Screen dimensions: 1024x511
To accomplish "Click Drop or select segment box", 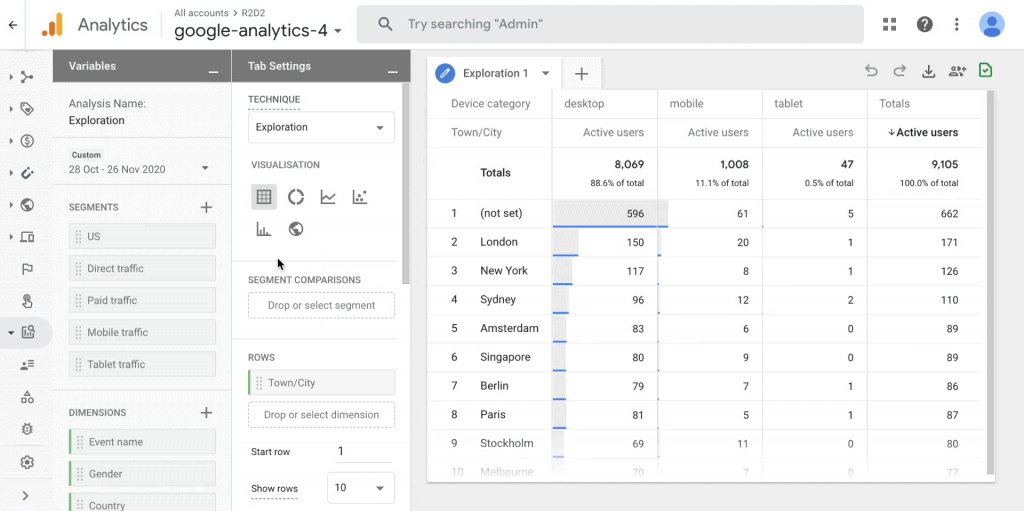I will coord(321,305).
